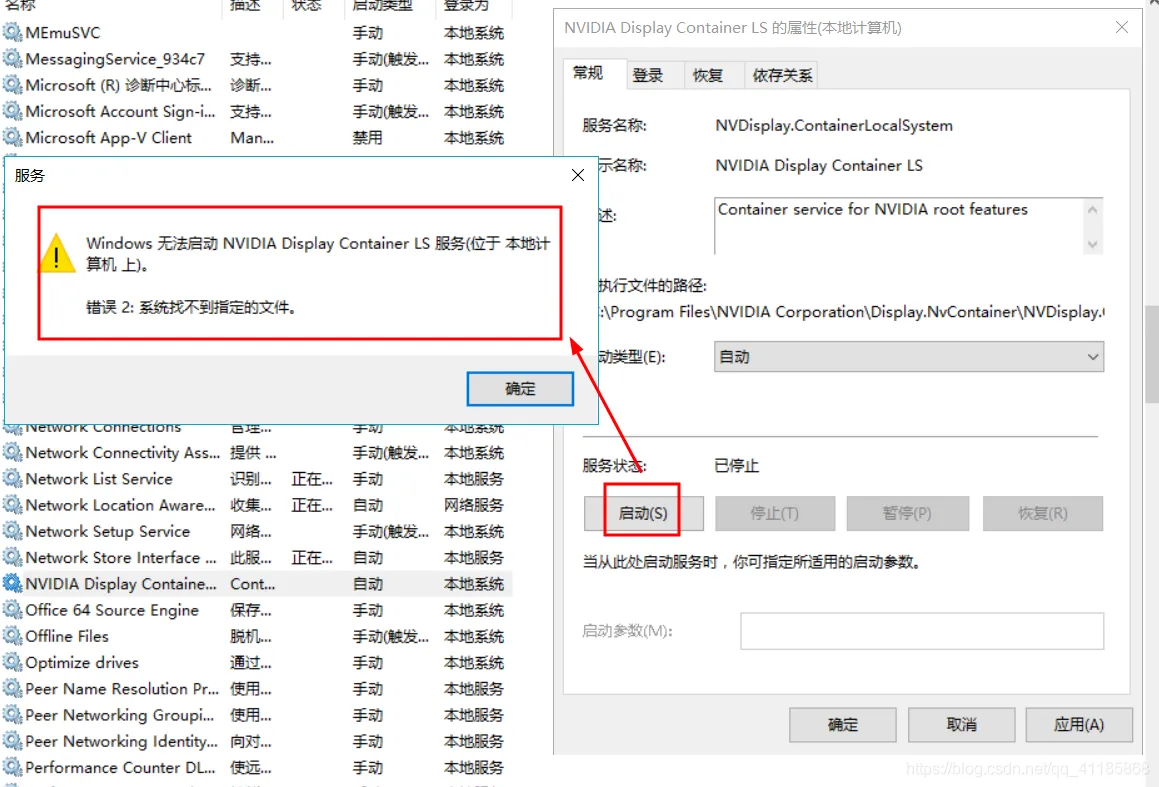The width and height of the screenshot is (1159, 787).
Task: Click 已停止 service status text
Action: click(x=736, y=466)
